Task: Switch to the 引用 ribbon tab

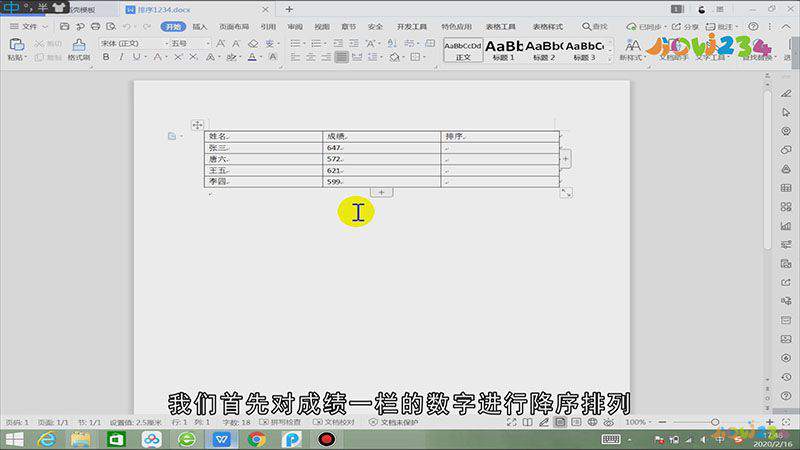Action: coord(268,27)
